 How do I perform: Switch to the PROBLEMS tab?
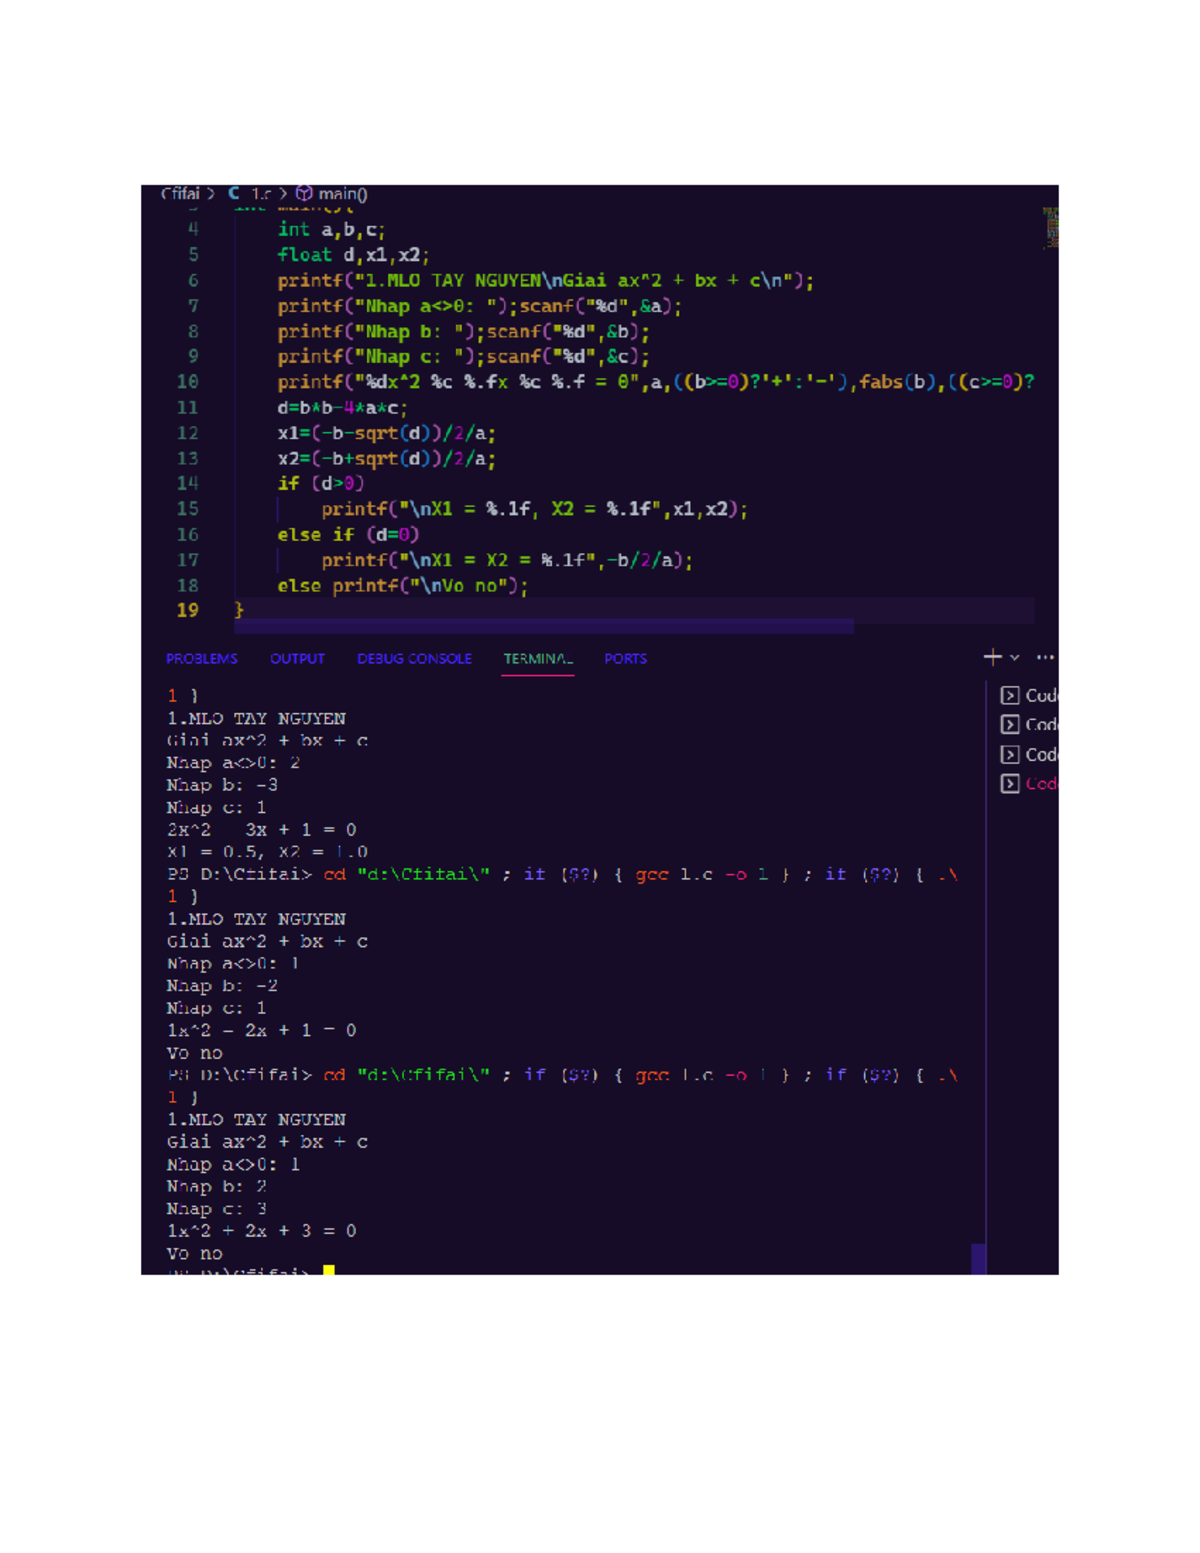point(202,658)
